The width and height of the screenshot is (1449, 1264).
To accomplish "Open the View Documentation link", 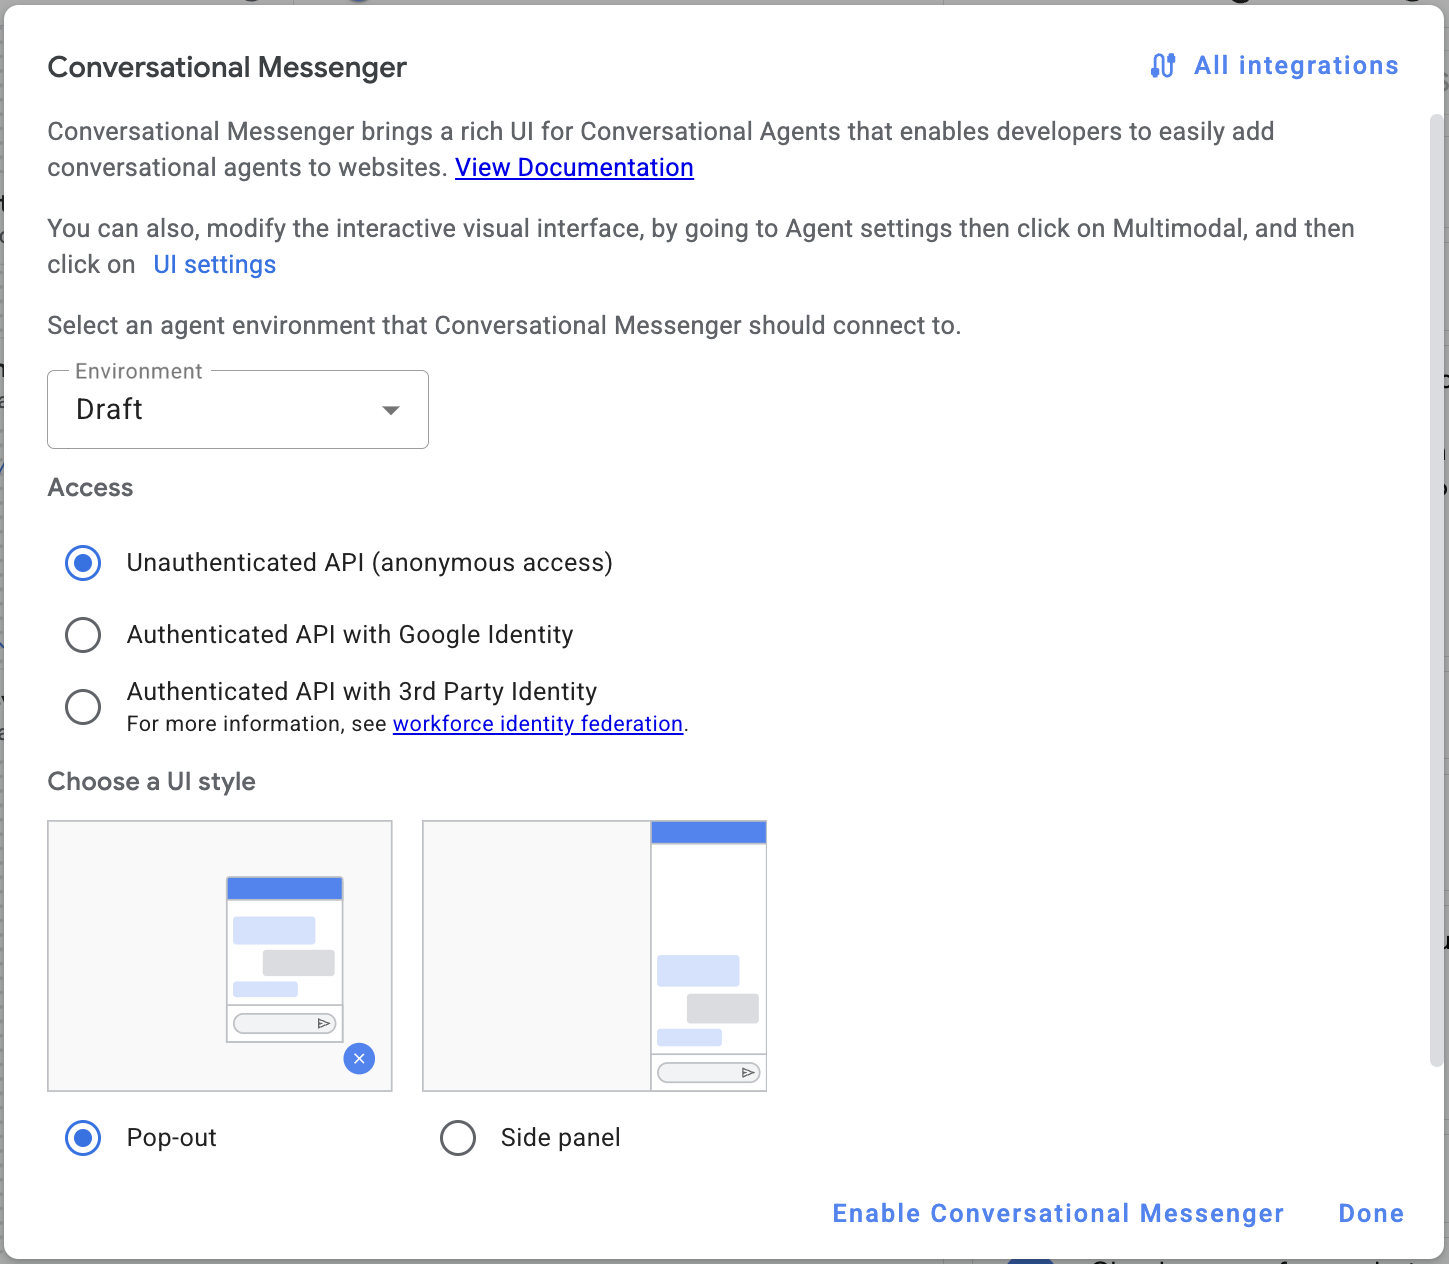I will point(574,168).
